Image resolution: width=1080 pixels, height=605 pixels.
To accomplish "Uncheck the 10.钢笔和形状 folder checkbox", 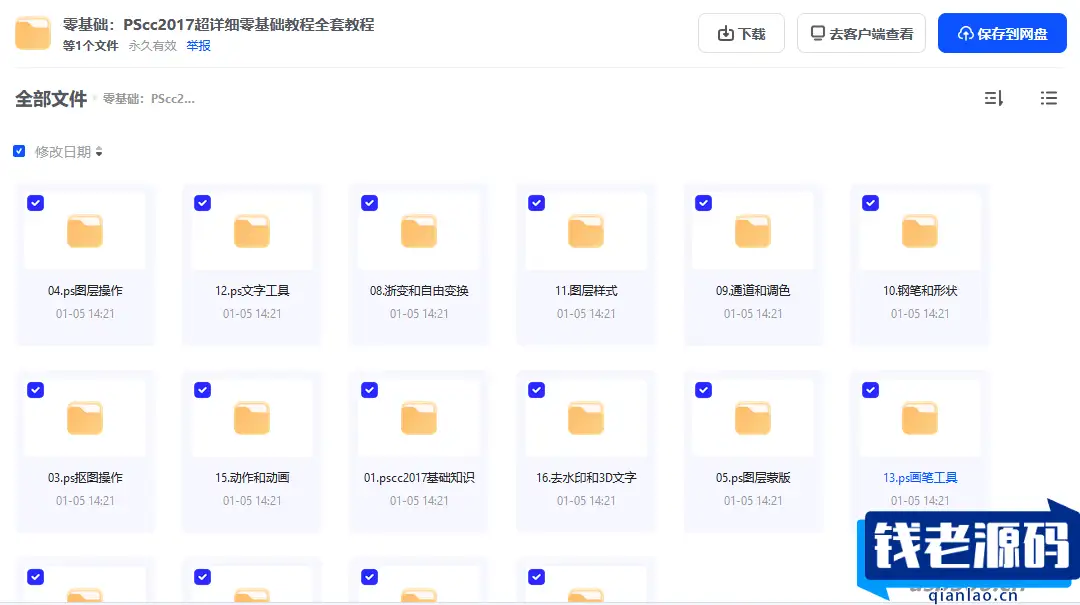I will point(871,203).
